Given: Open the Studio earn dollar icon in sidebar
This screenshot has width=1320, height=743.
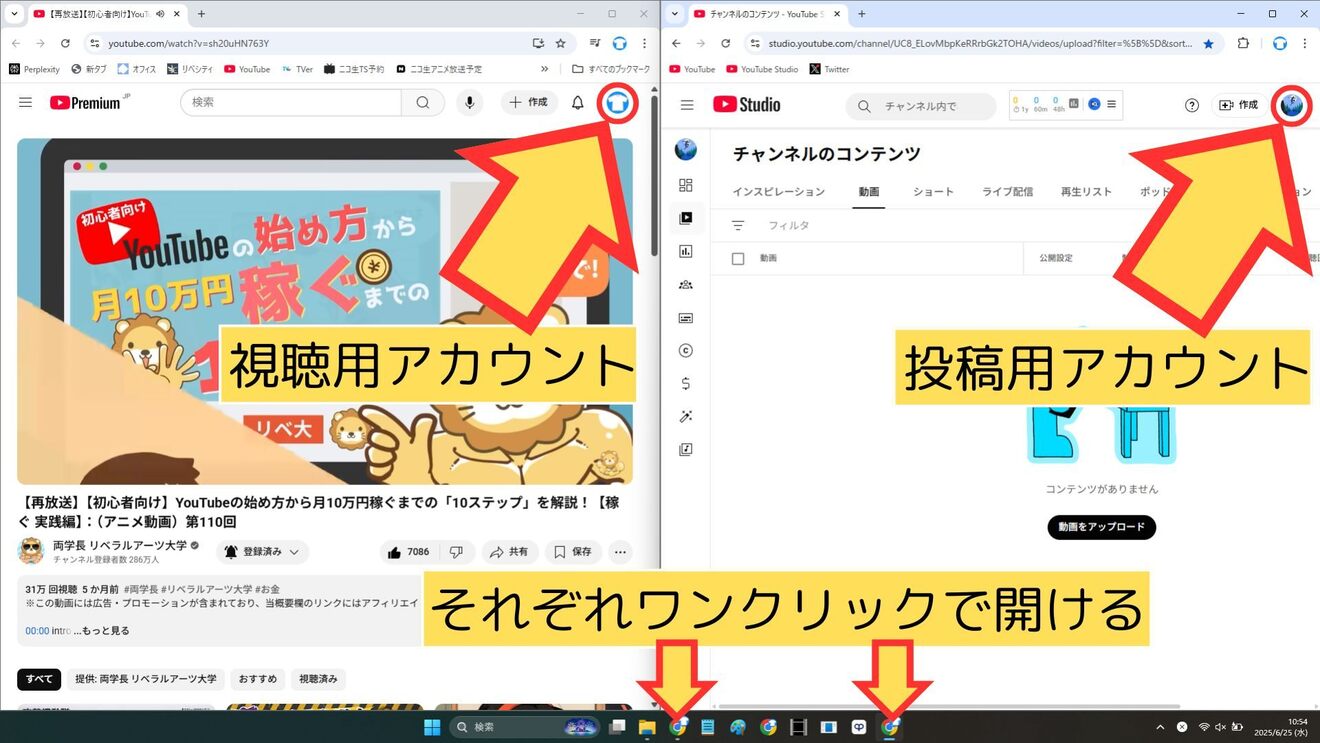Looking at the screenshot, I should click(686, 384).
